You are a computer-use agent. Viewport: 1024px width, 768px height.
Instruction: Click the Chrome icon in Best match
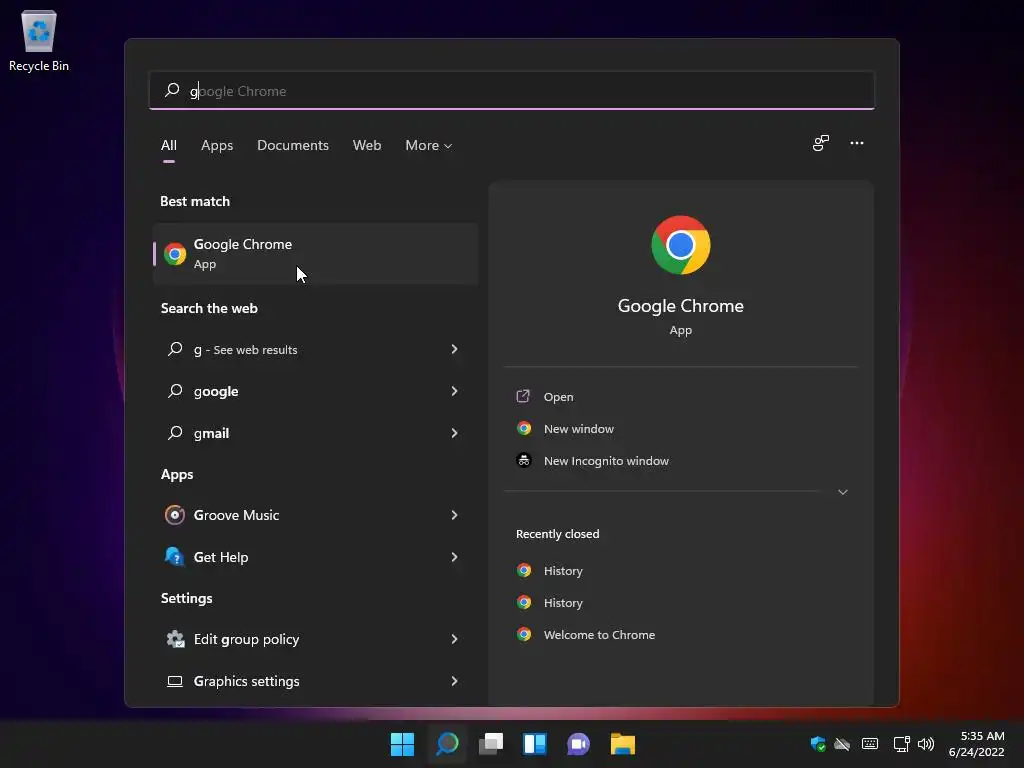175,254
